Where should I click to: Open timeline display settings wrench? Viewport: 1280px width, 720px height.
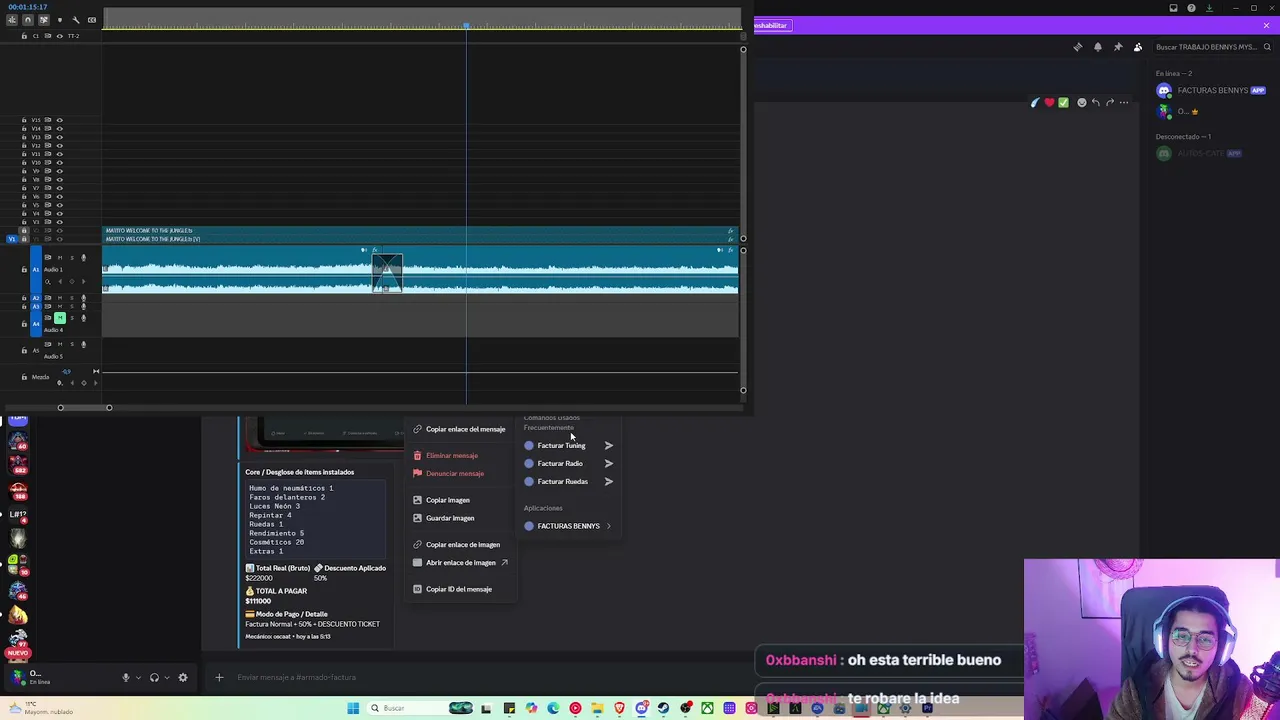pyautogui.click(x=76, y=20)
